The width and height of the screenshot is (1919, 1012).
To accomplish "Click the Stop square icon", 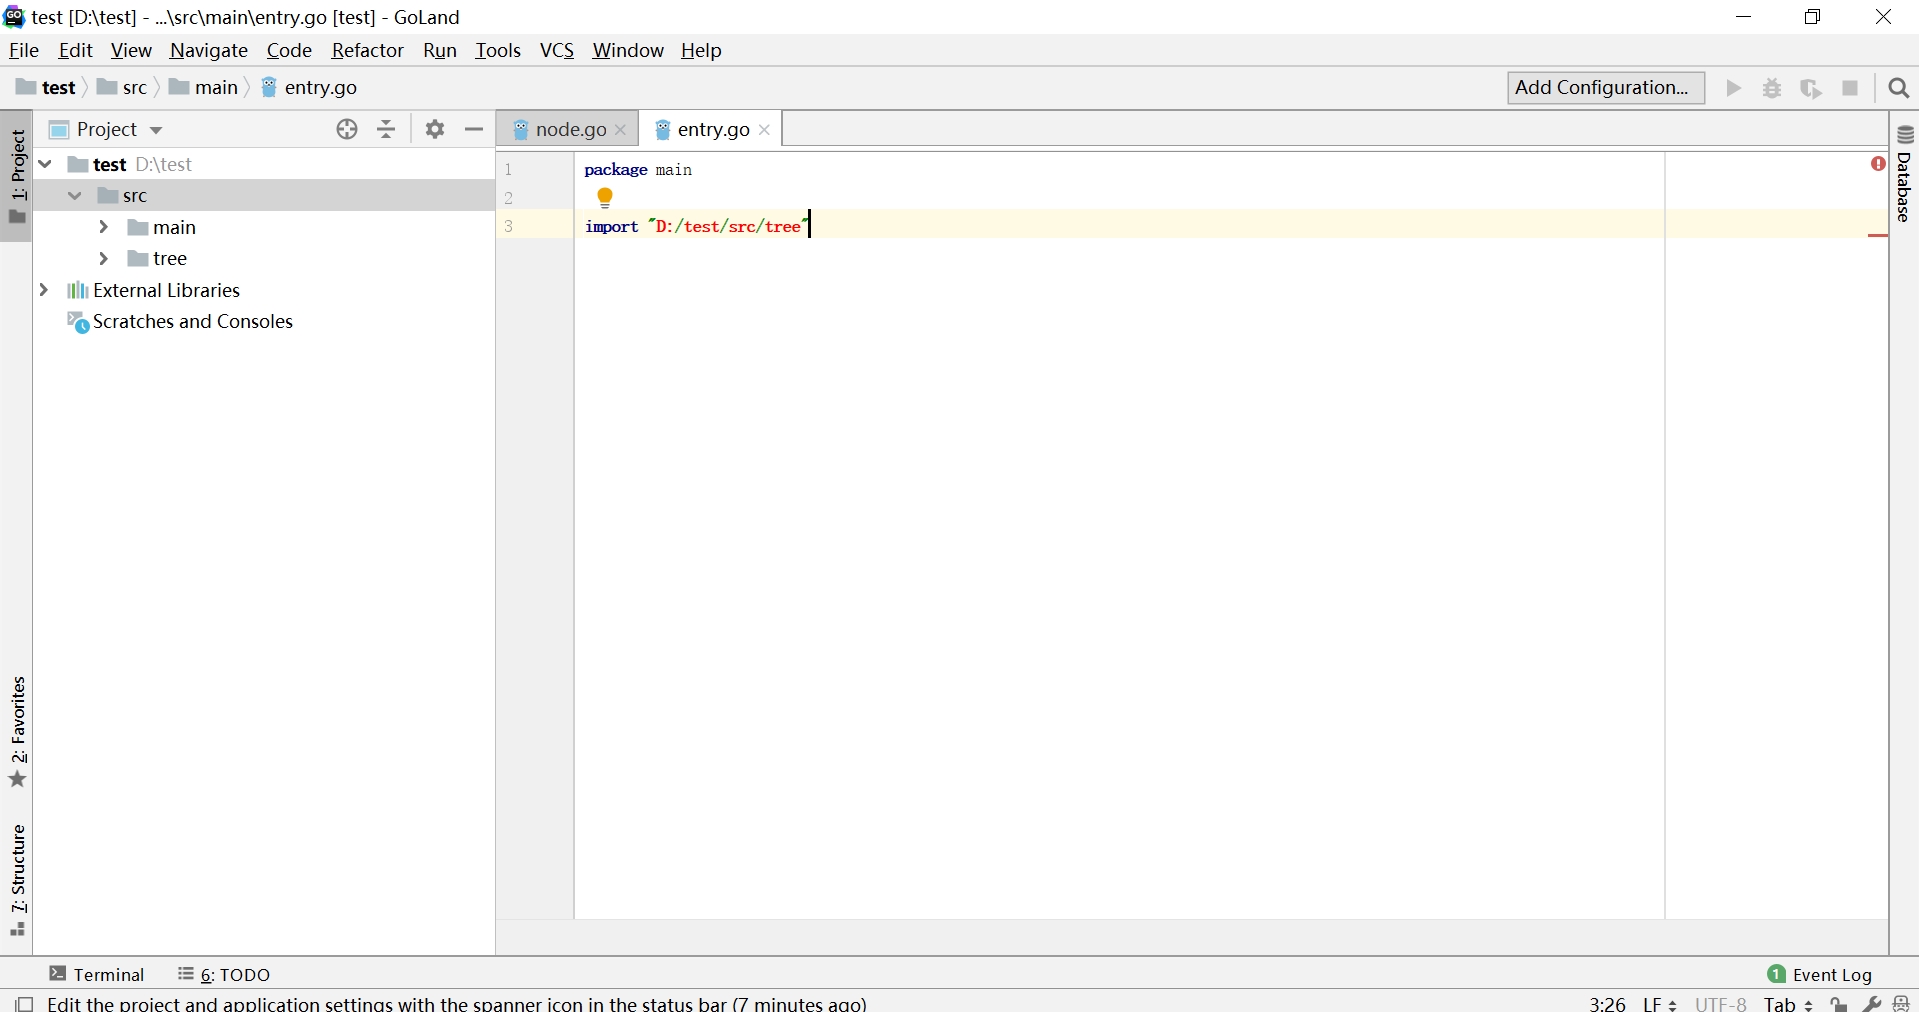I will [x=1850, y=88].
